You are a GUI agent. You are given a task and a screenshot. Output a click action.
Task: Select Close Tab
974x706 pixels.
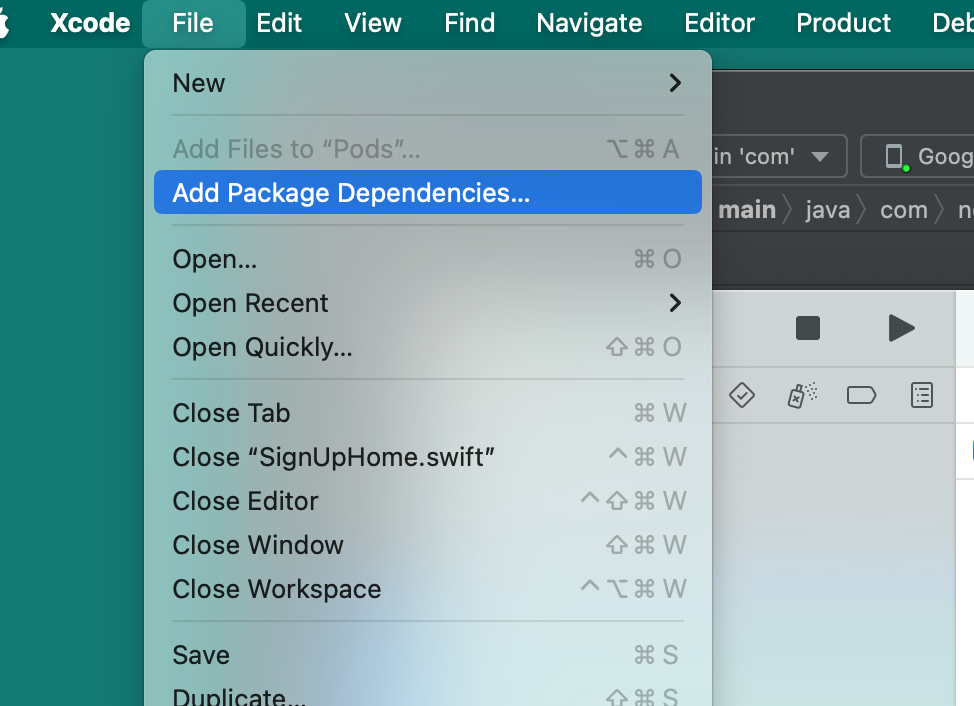coord(427,413)
